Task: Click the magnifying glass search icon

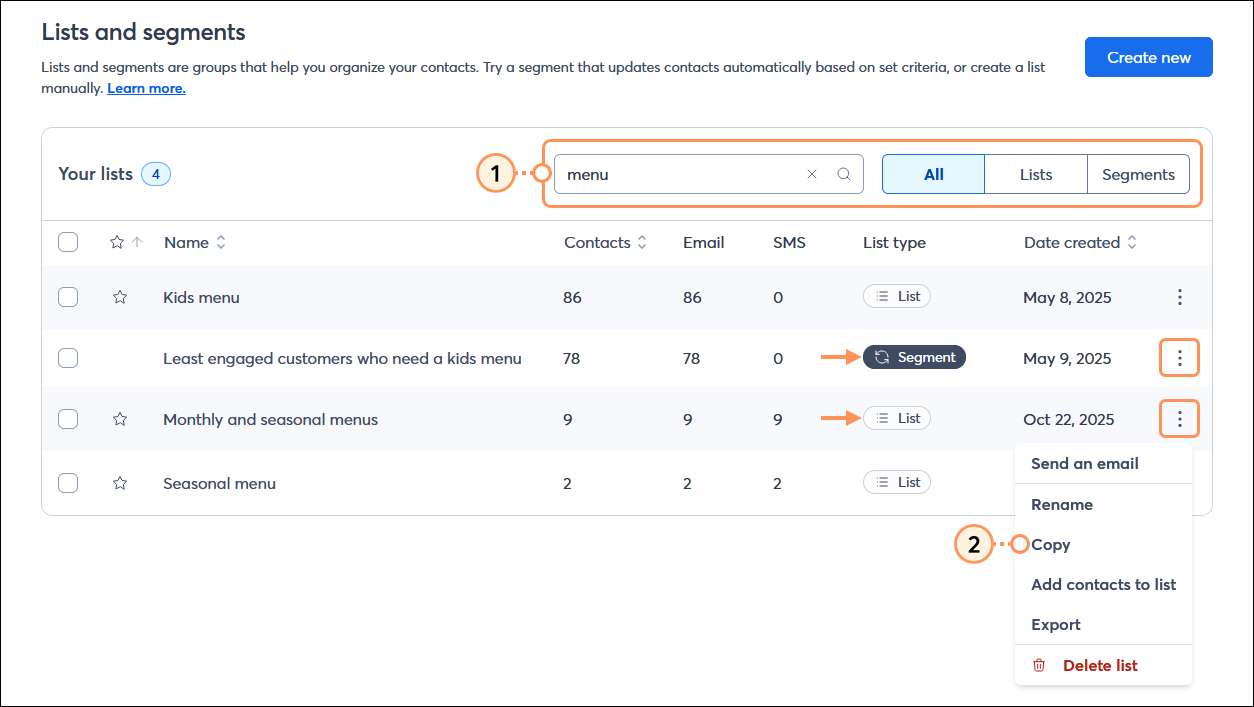Action: (844, 174)
